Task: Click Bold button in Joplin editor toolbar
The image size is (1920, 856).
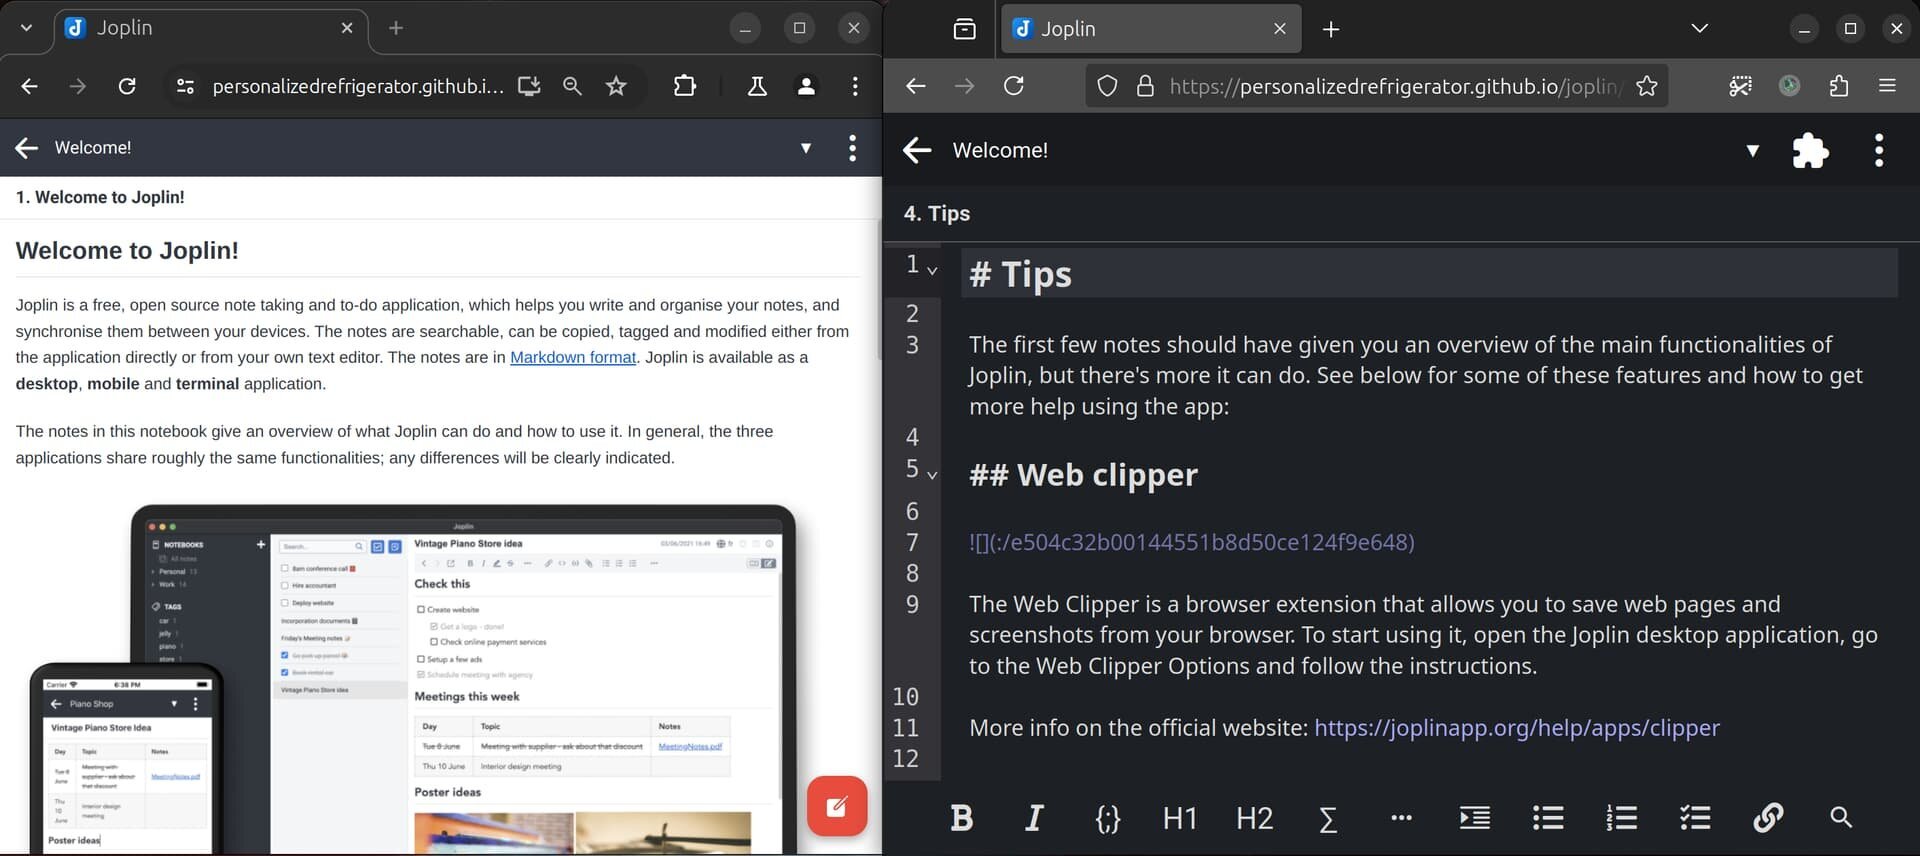Action: (x=961, y=818)
